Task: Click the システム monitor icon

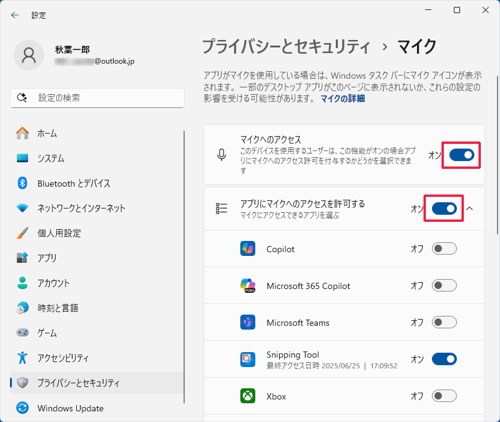Action: [22, 158]
